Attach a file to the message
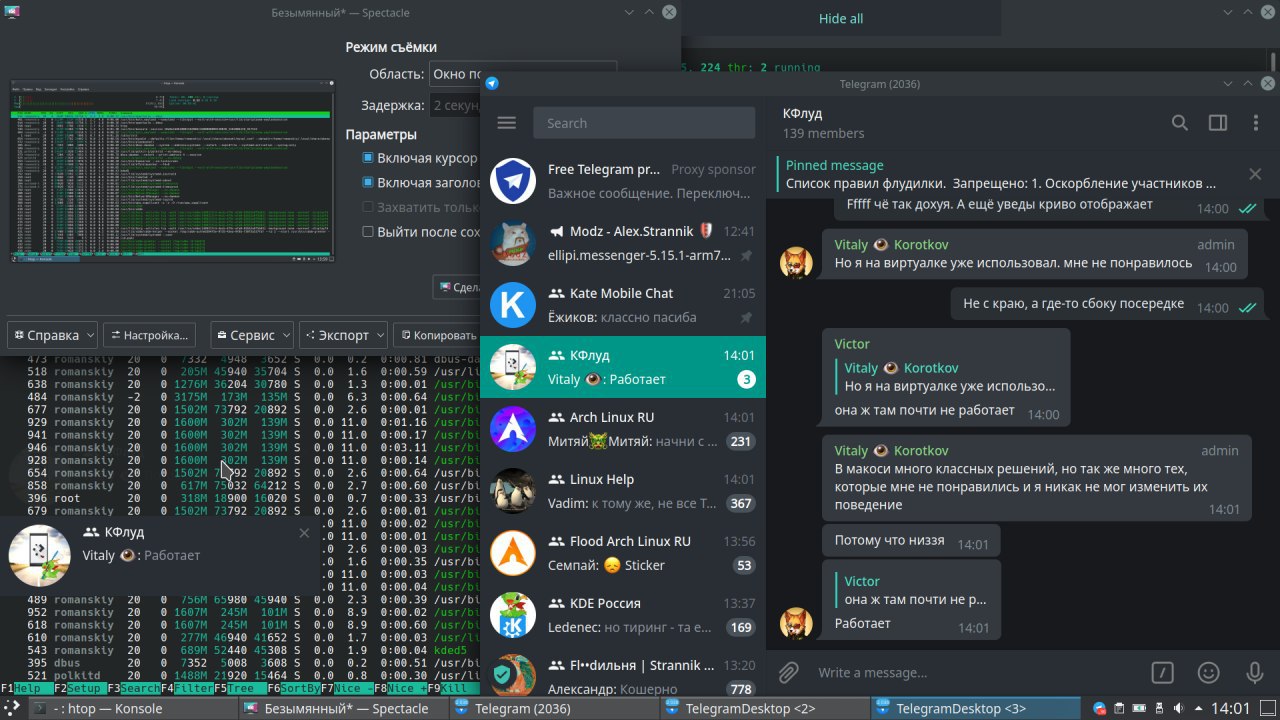The height and width of the screenshot is (720, 1280). [789, 672]
